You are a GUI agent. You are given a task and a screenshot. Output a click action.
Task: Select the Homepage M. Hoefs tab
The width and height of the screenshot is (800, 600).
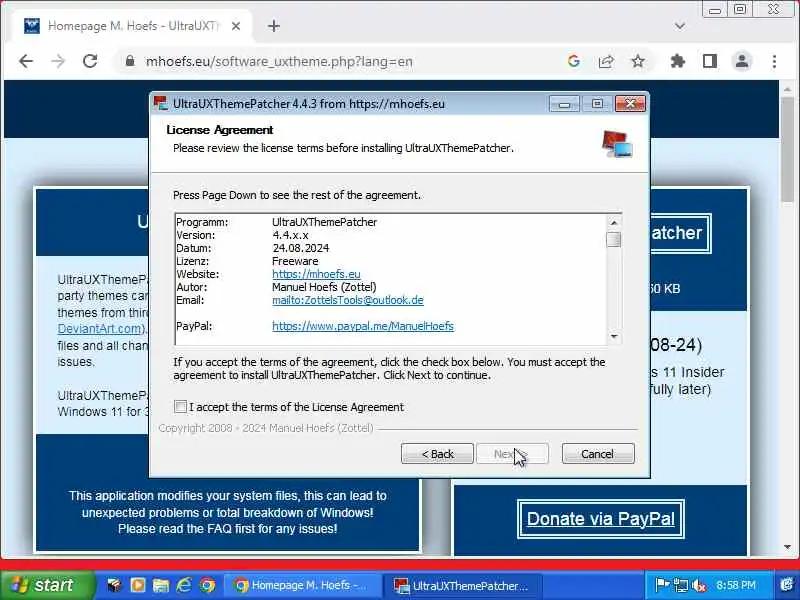[132, 26]
